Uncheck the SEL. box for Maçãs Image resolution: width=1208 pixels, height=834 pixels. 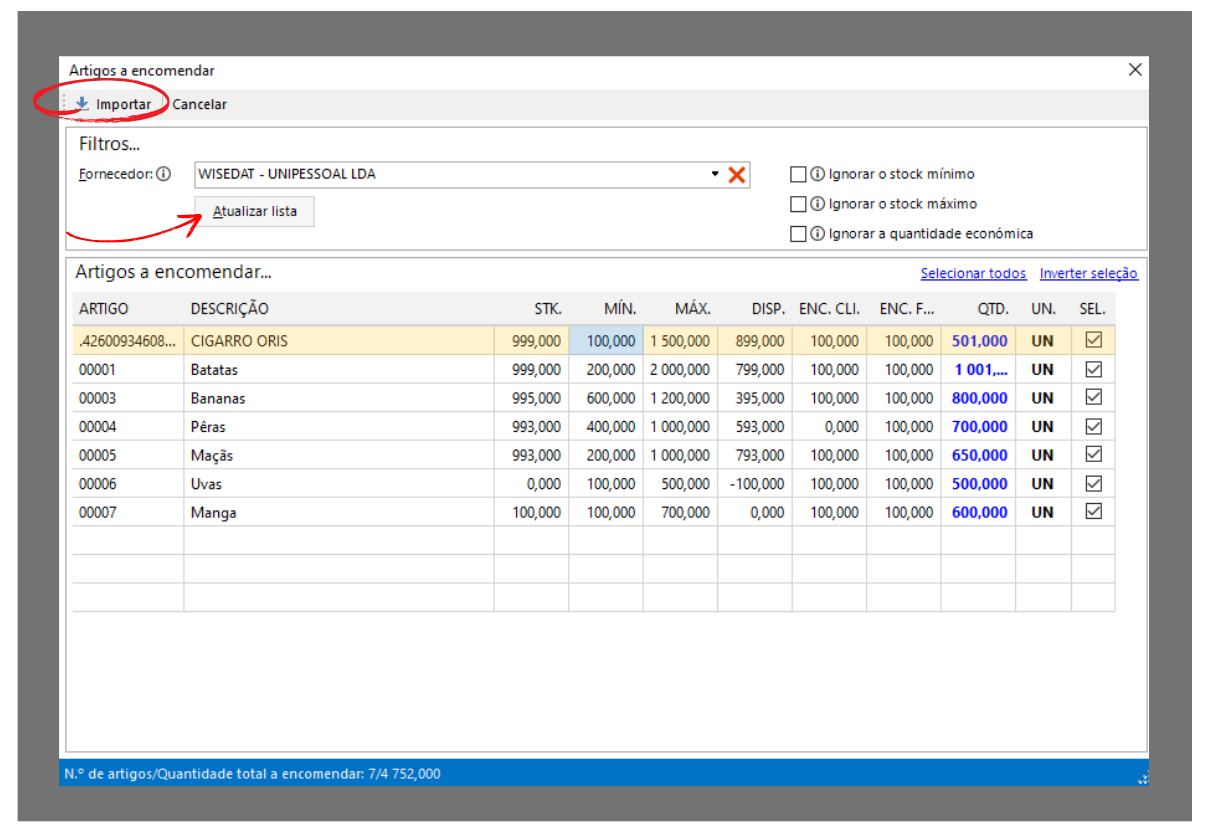tap(1093, 454)
